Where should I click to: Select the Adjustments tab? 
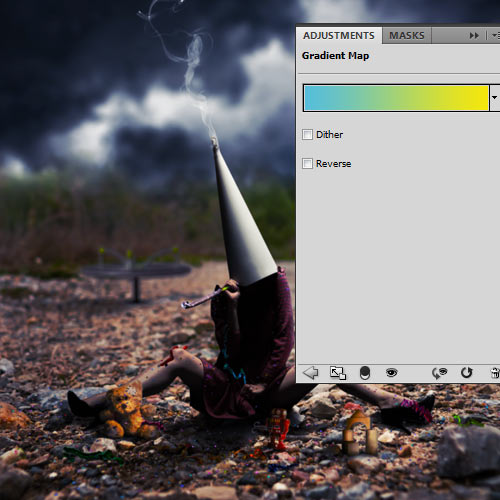pos(339,35)
